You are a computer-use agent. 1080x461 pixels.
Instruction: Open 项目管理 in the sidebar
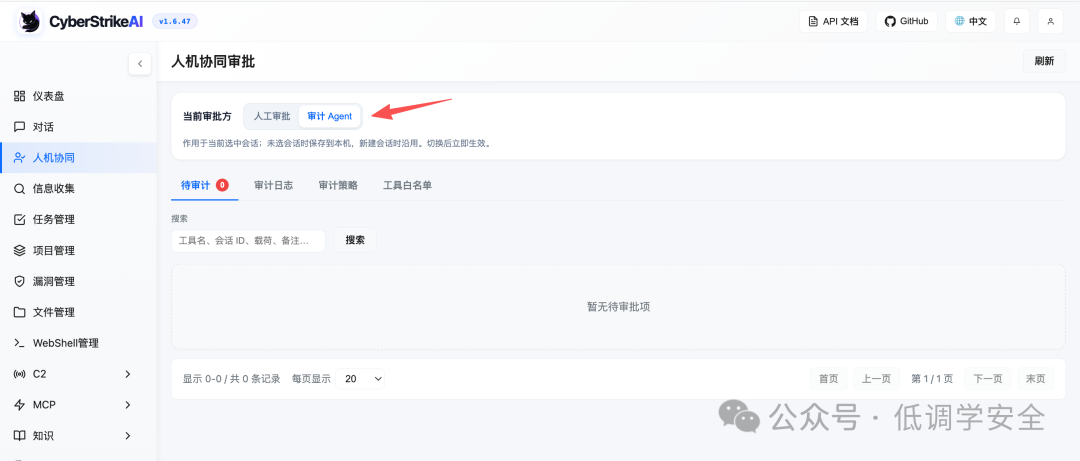(79, 250)
